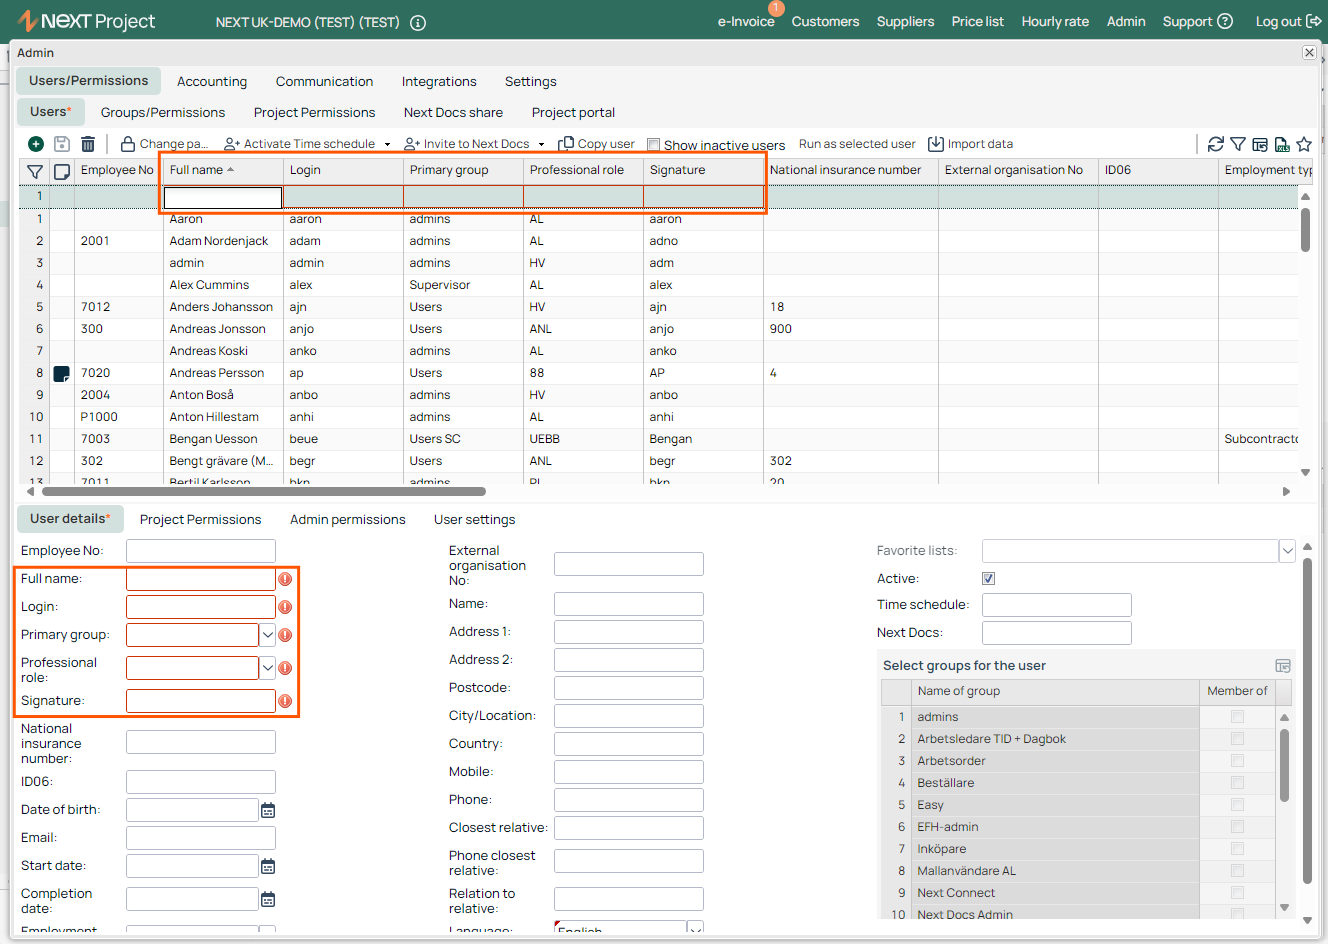Viewport: 1328px width, 944px height.
Task: Click the Full name required warning icon
Action: pos(285,579)
